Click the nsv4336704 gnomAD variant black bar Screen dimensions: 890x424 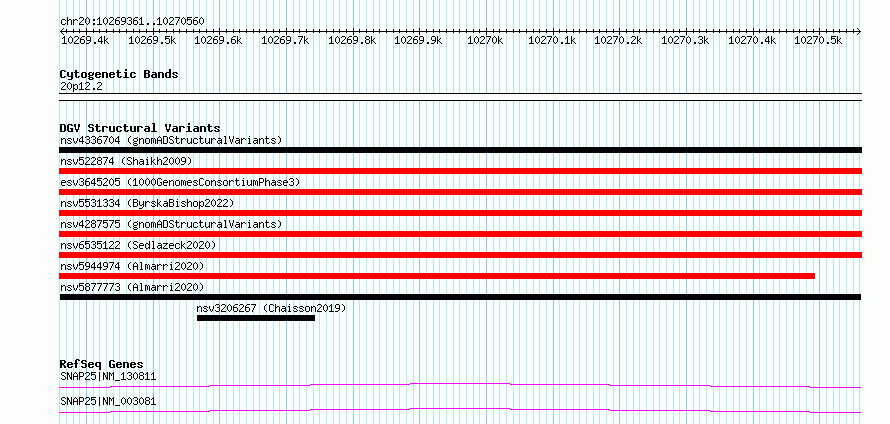460,150
